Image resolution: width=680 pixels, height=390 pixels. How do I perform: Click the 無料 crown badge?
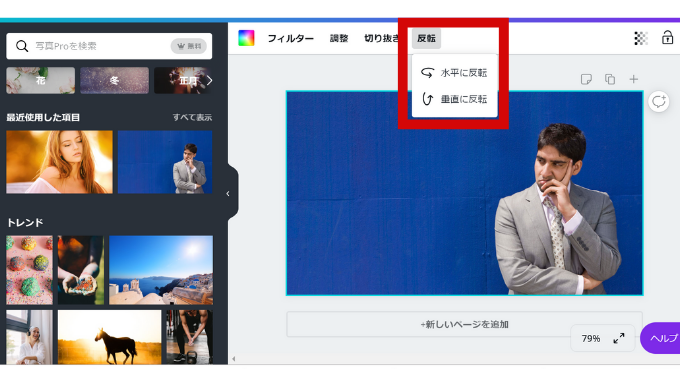click(189, 46)
